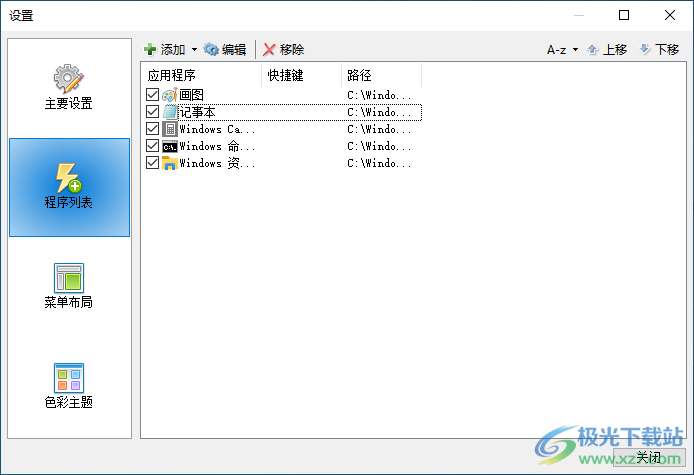Close the 设置 window with X
The image size is (694, 475).
[x=670, y=15]
